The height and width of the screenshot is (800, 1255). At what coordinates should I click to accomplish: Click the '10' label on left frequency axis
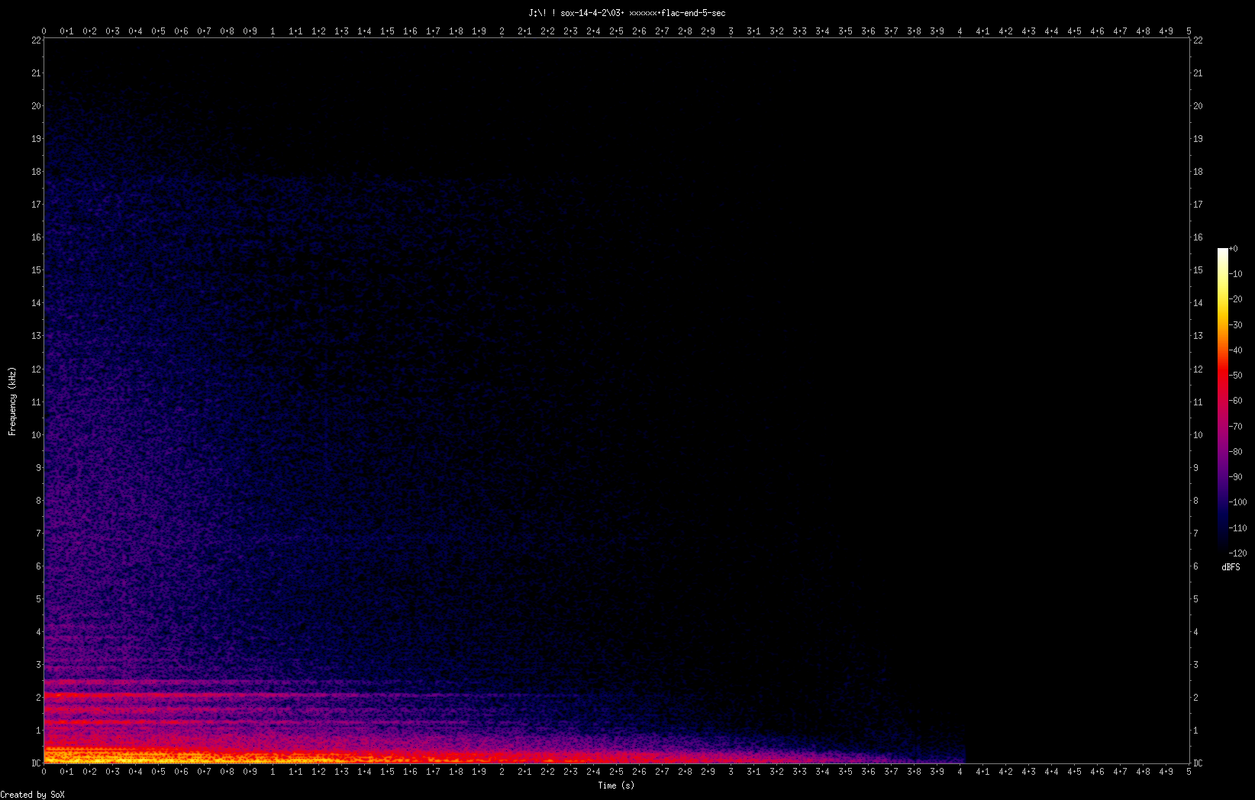pyautogui.click(x=35, y=434)
